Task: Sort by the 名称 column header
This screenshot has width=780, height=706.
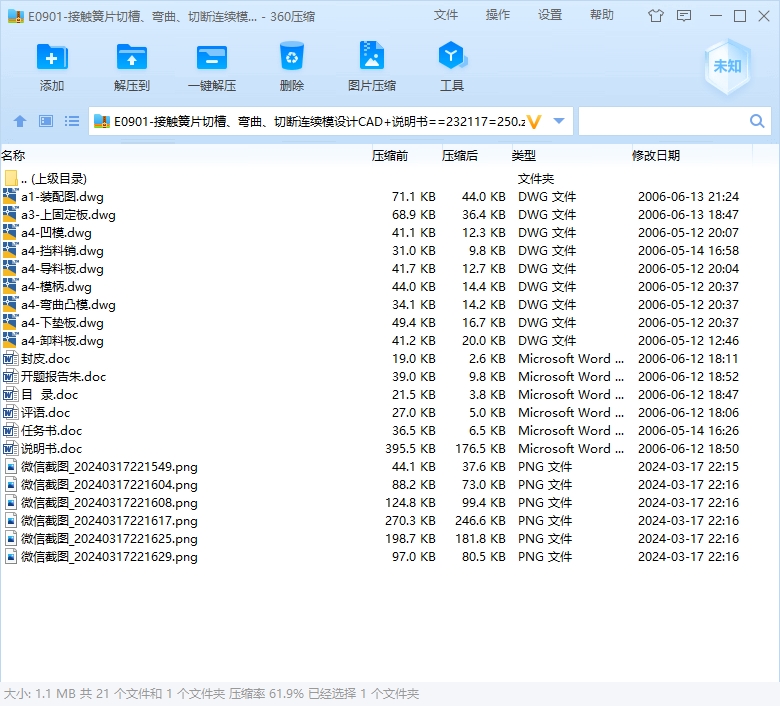Action: tap(13, 156)
